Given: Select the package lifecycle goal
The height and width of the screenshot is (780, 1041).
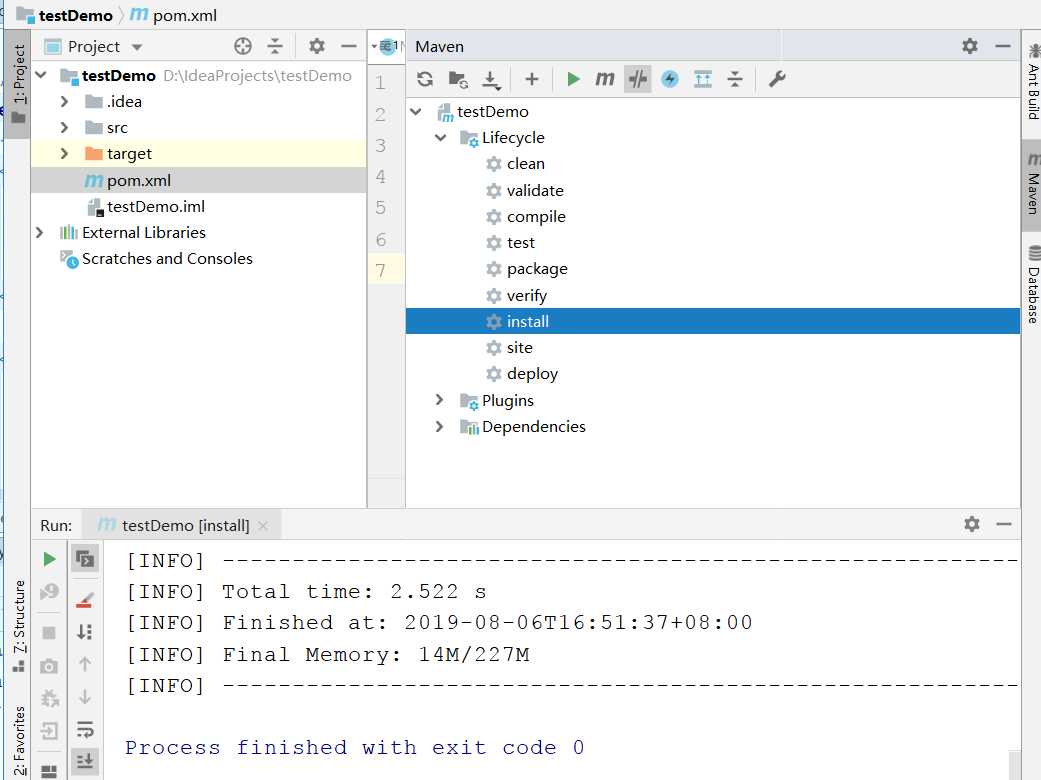Looking at the screenshot, I should click(x=526, y=269).
